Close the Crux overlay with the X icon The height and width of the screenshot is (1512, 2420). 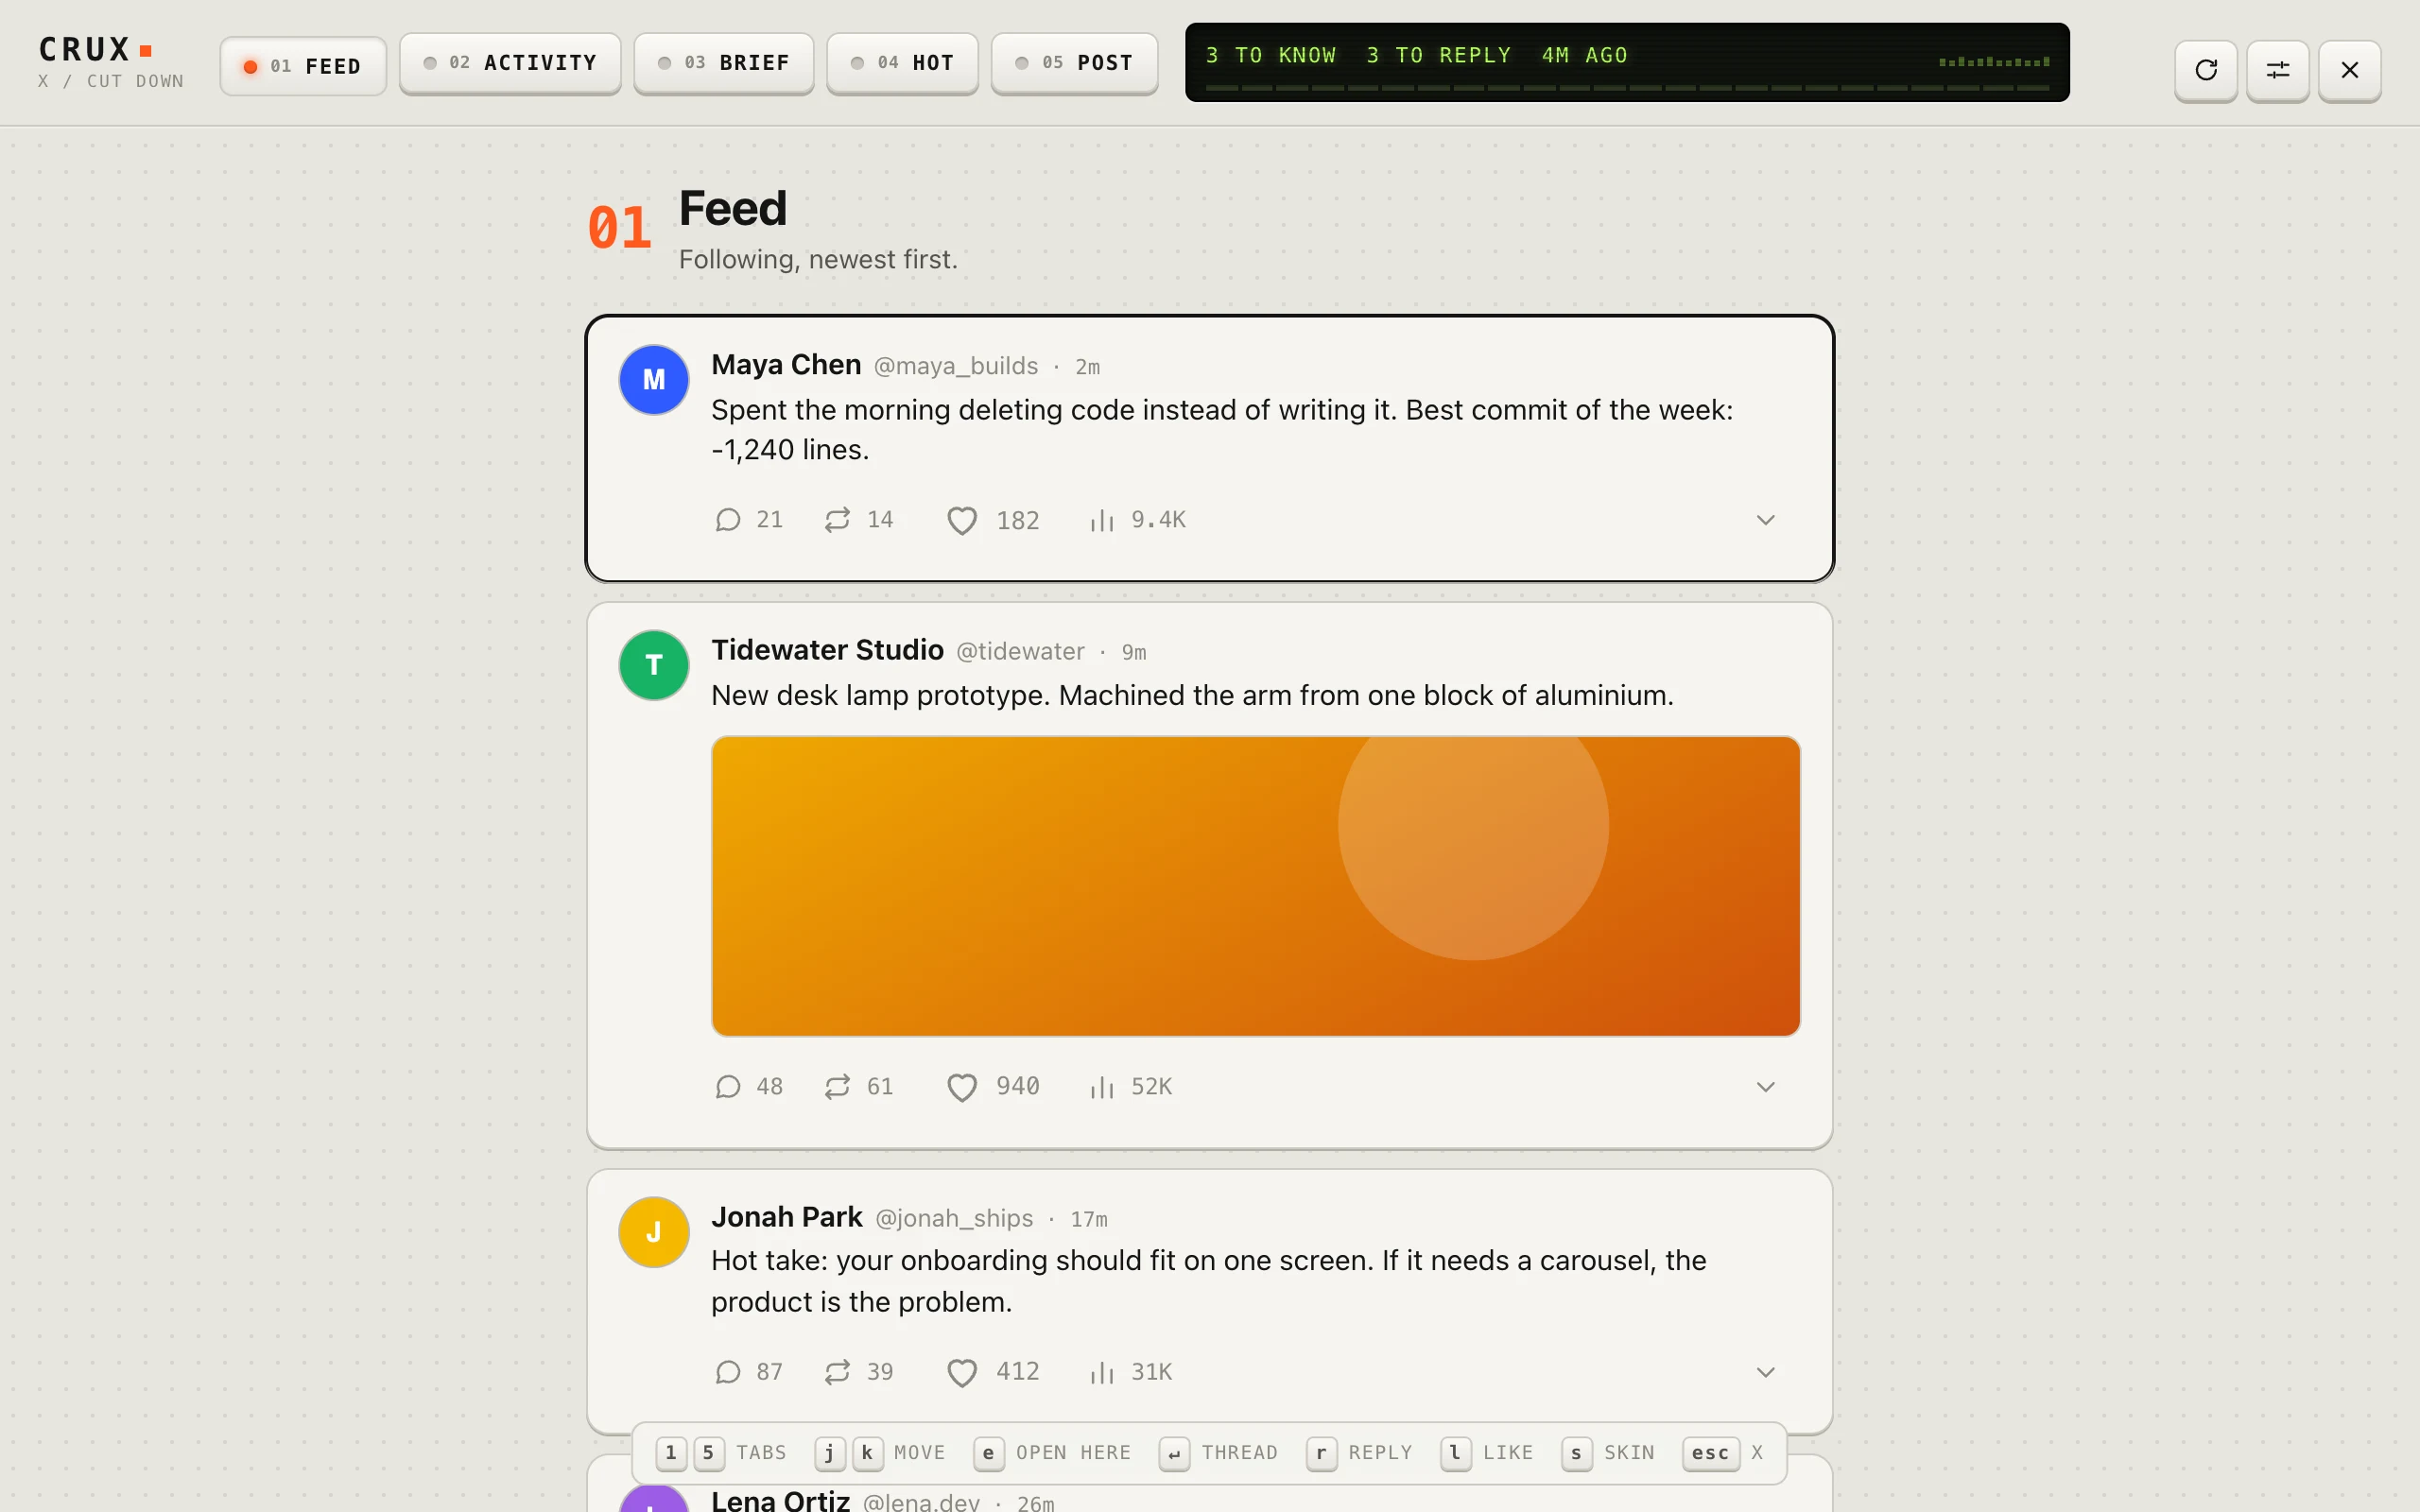click(2349, 70)
